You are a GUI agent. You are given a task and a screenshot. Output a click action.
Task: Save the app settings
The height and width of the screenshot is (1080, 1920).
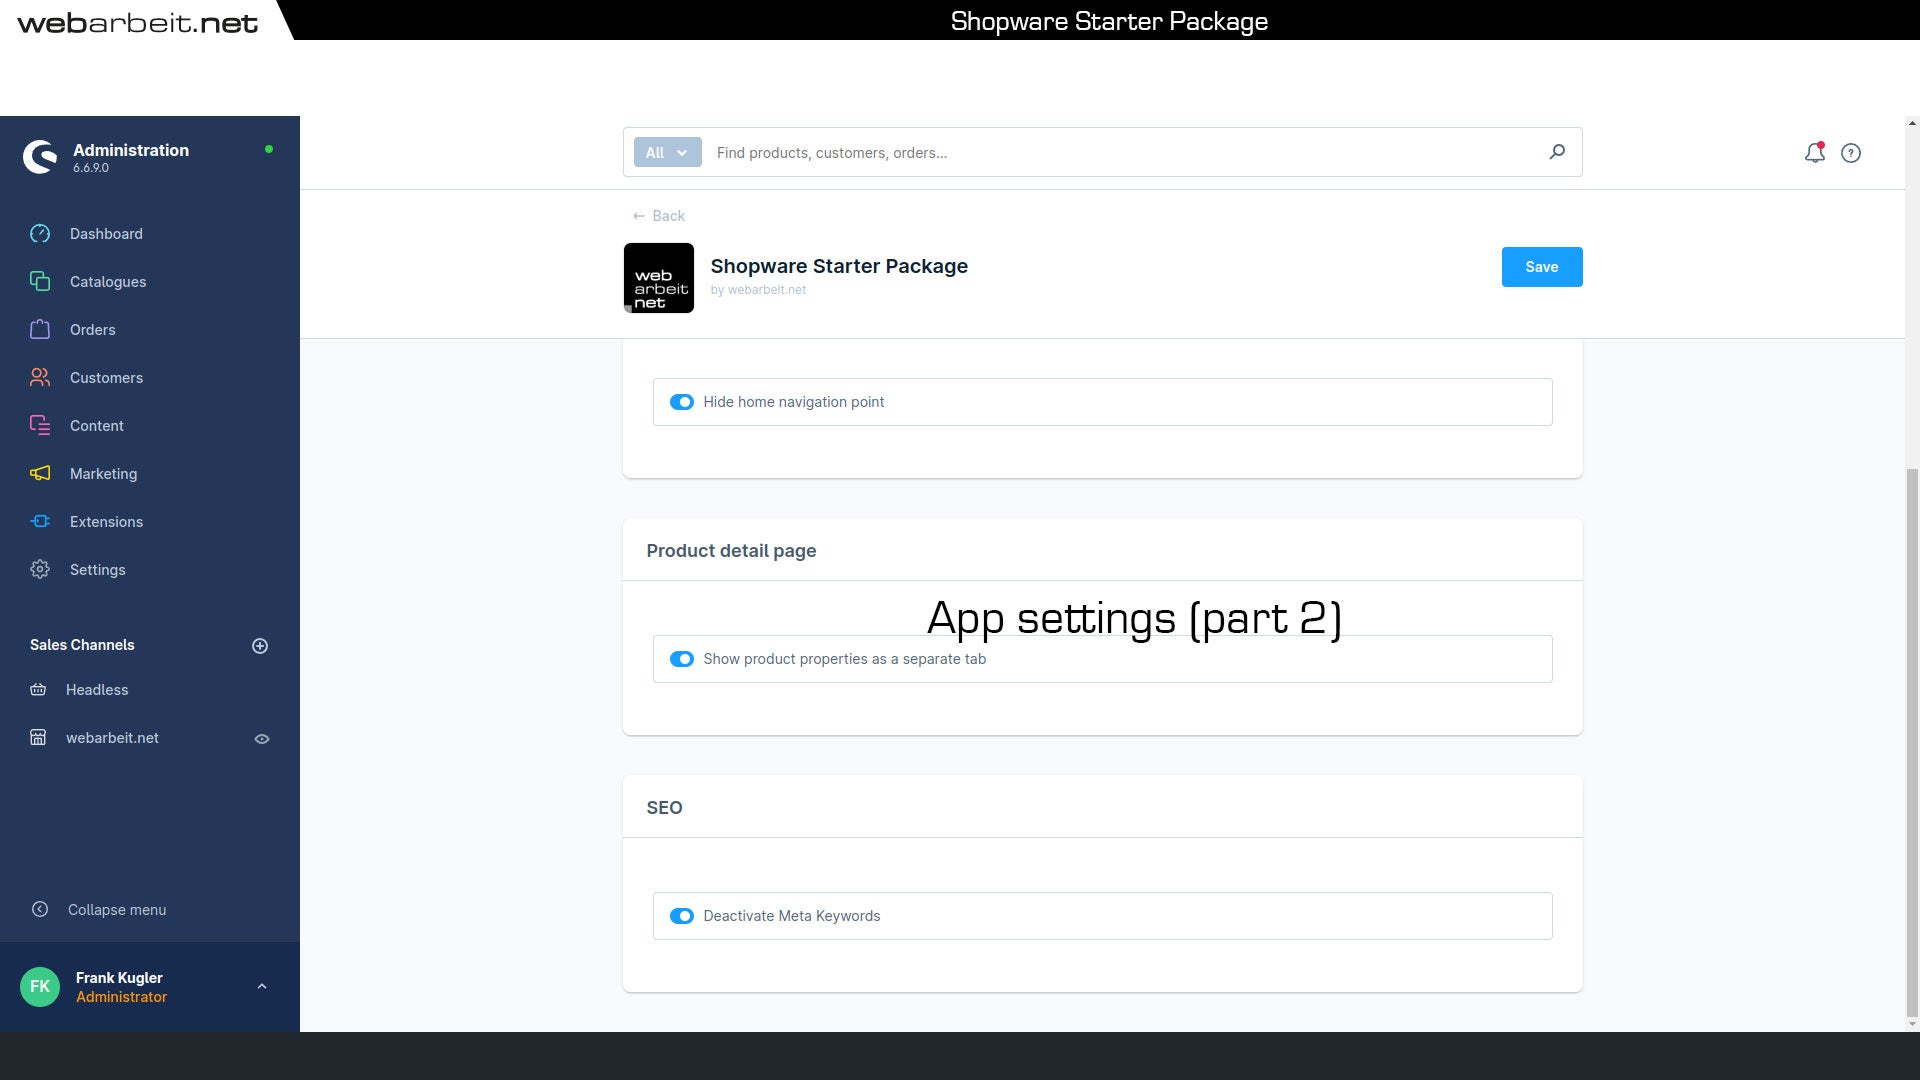[1542, 267]
